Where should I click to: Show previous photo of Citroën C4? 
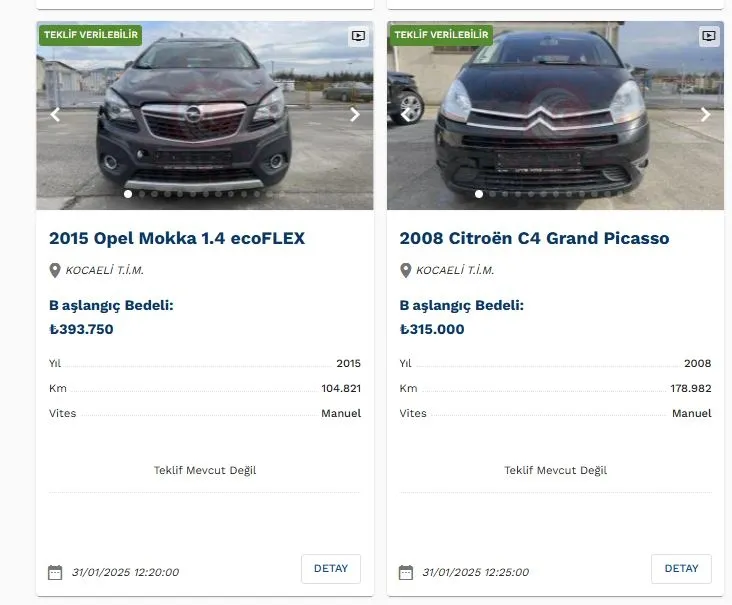(405, 115)
